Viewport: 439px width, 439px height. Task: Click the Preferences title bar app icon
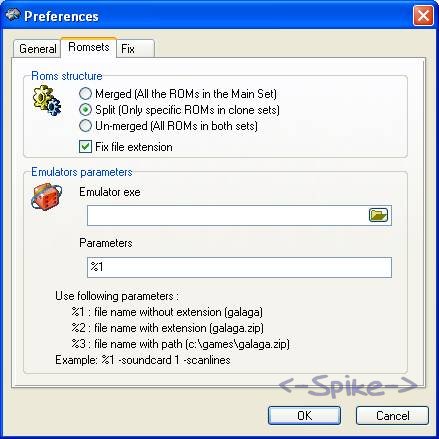point(13,15)
